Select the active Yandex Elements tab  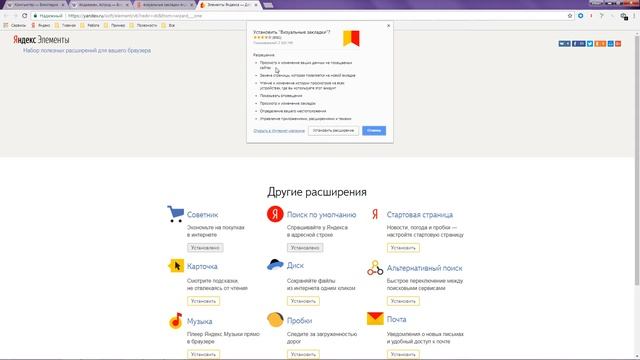229,5
